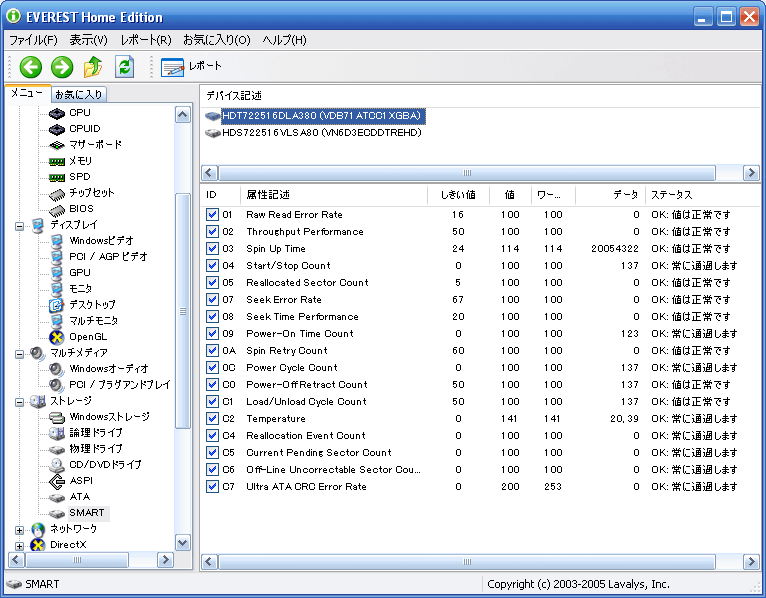Open the メモリ memory module icon
Screen dimensions: 766x598
57,161
